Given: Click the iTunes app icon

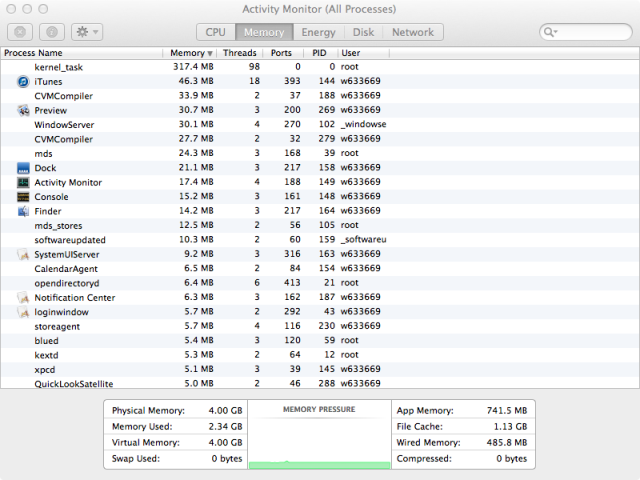Looking at the screenshot, I should point(23,82).
